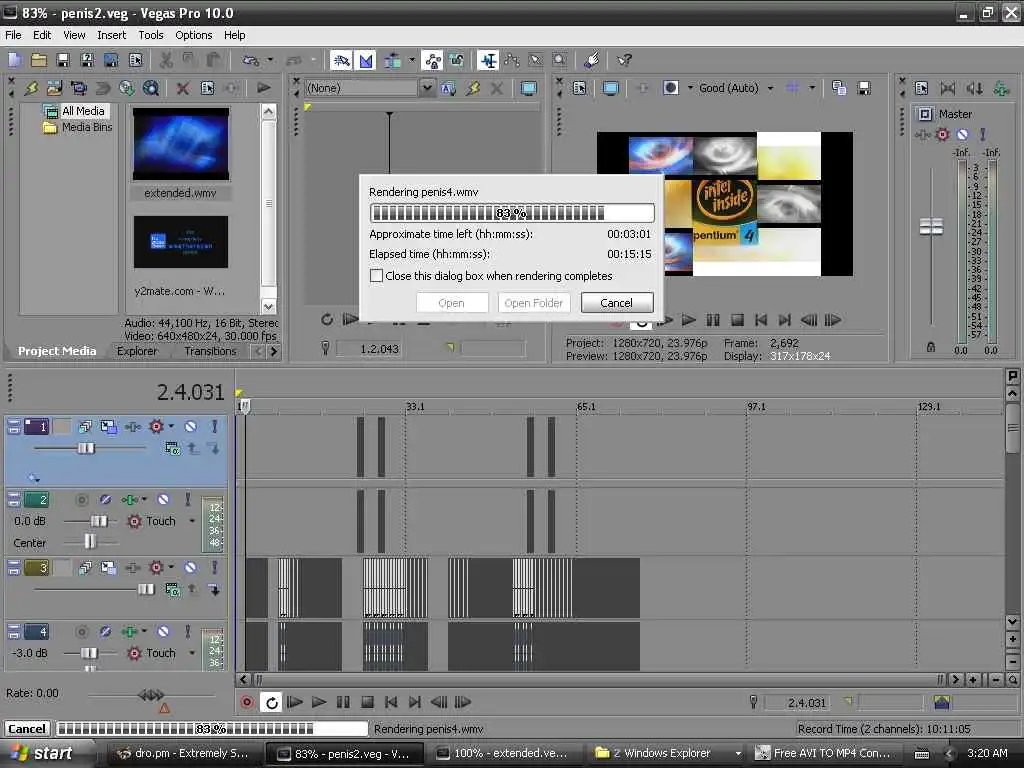Click track 2 Center pan slider
The width and height of the screenshot is (1024, 768).
coord(90,541)
